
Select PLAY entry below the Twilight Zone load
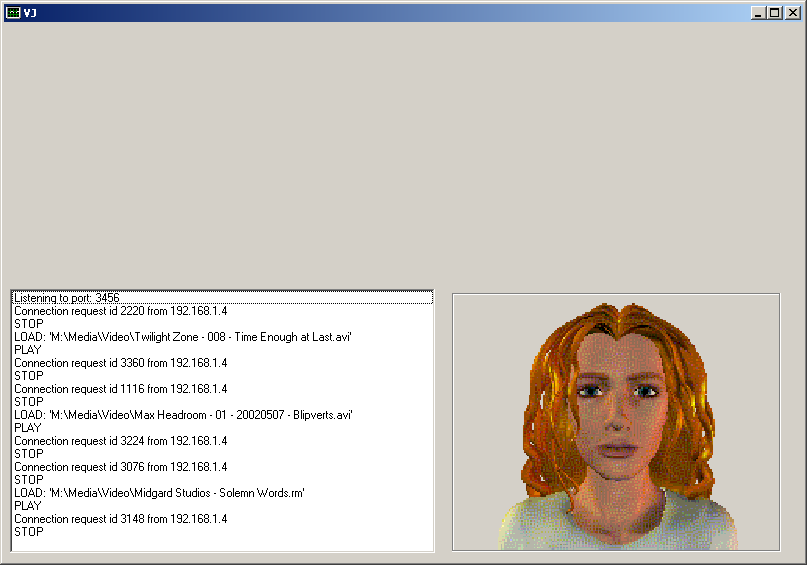click(28, 350)
